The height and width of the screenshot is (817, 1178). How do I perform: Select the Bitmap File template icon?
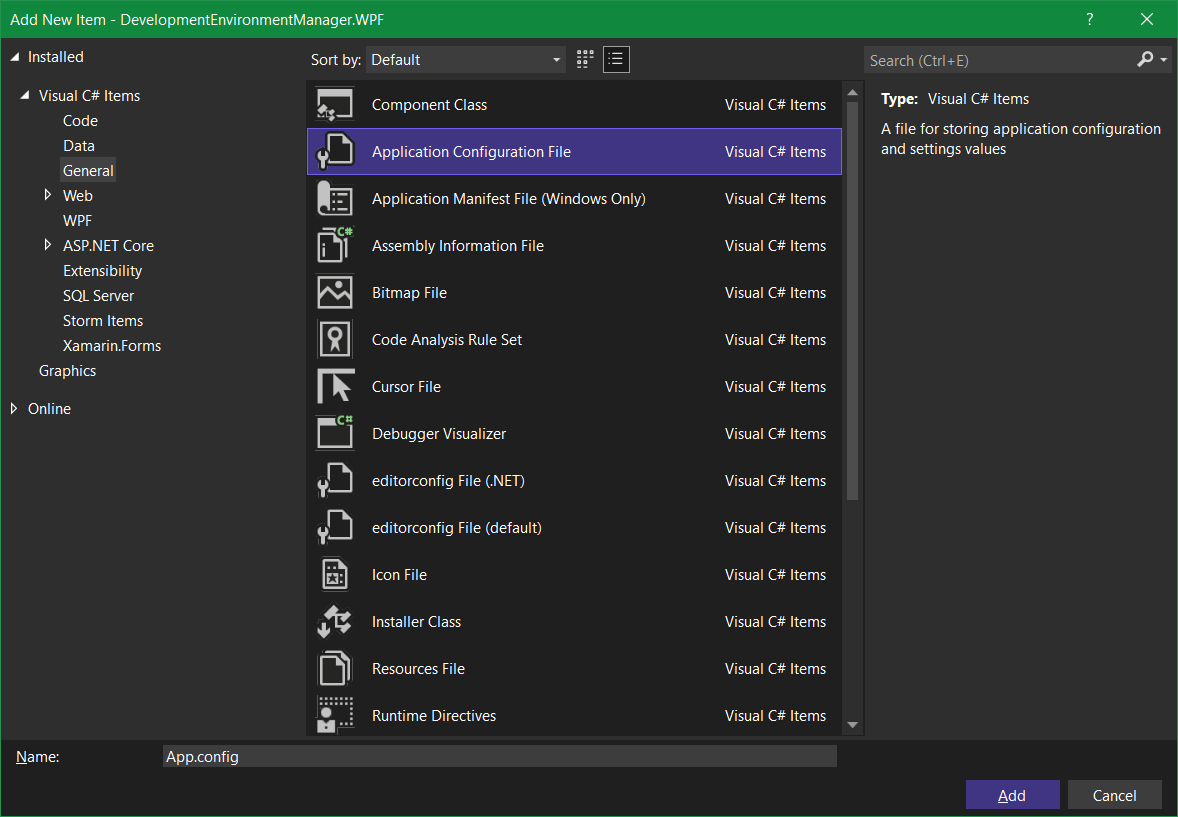(x=335, y=292)
